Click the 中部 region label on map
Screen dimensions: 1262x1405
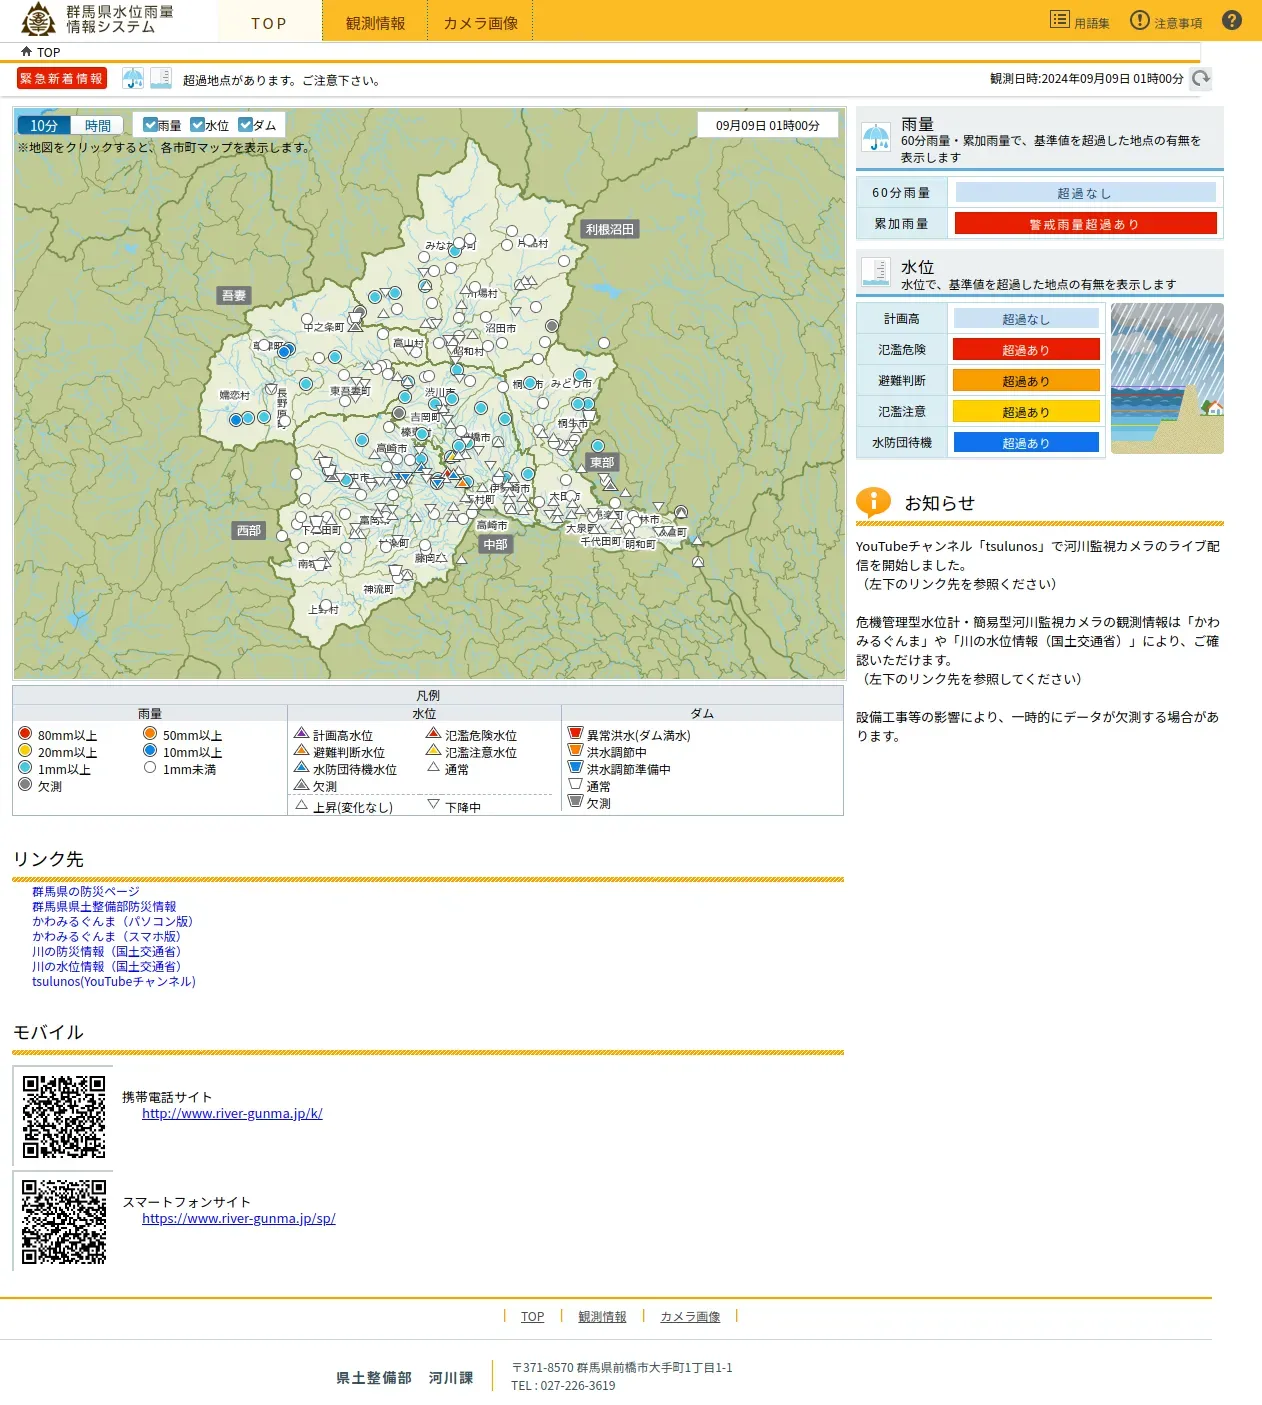(495, 544)
